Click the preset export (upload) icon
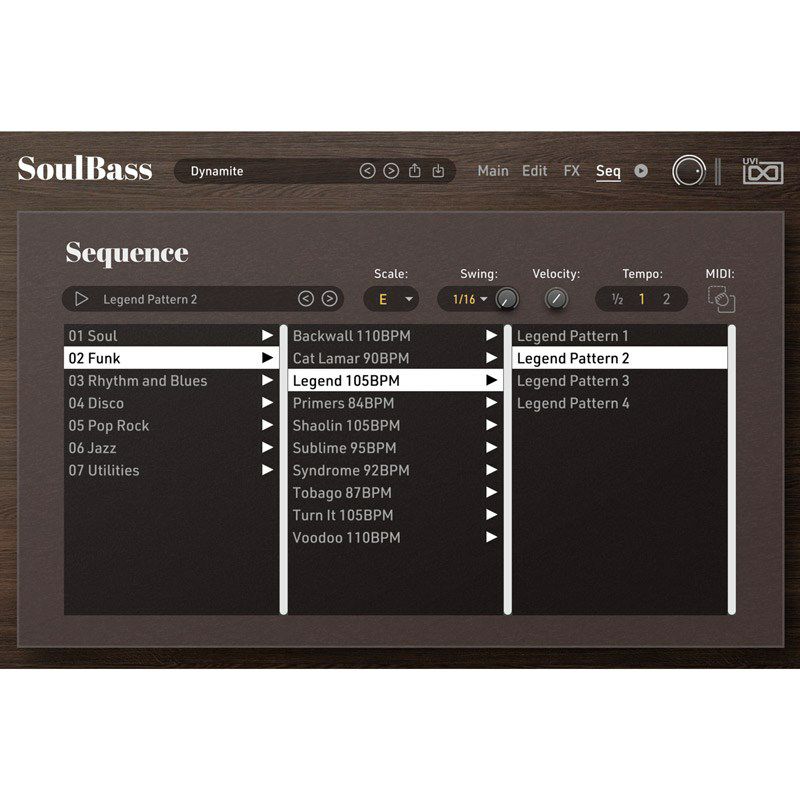 415,171
